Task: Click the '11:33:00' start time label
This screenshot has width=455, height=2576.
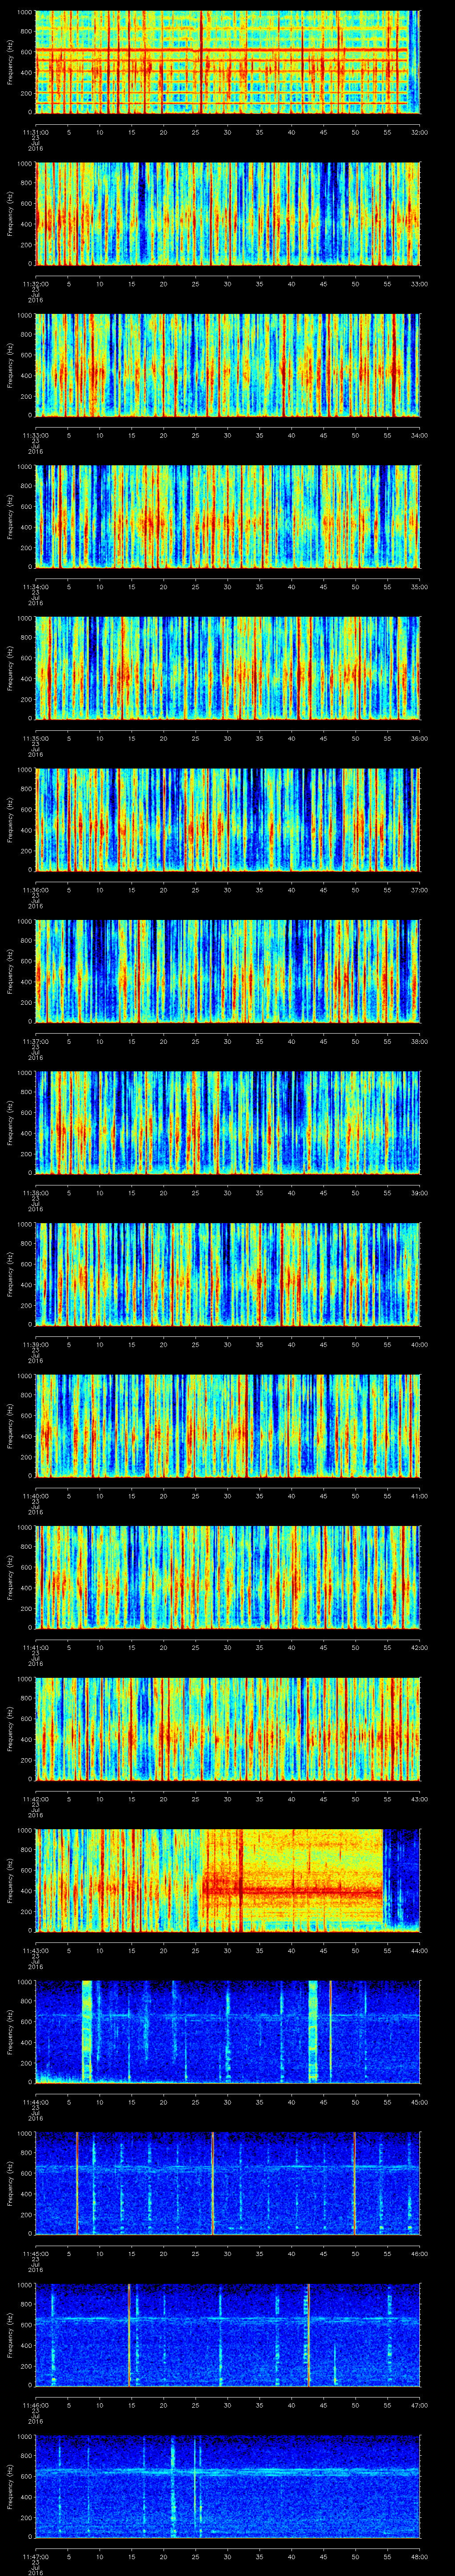Action: [36, 435]
